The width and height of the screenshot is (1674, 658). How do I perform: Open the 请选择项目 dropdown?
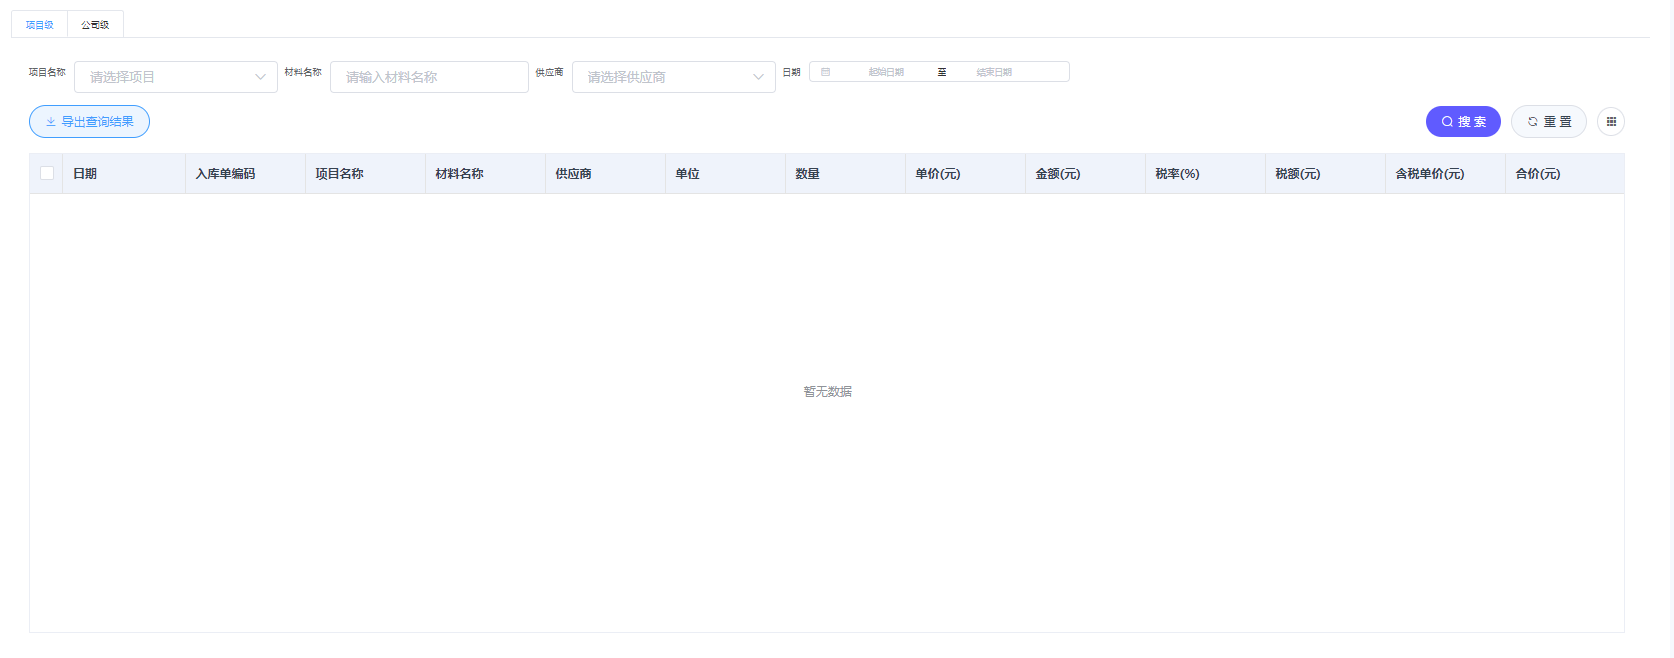(176, 77)
